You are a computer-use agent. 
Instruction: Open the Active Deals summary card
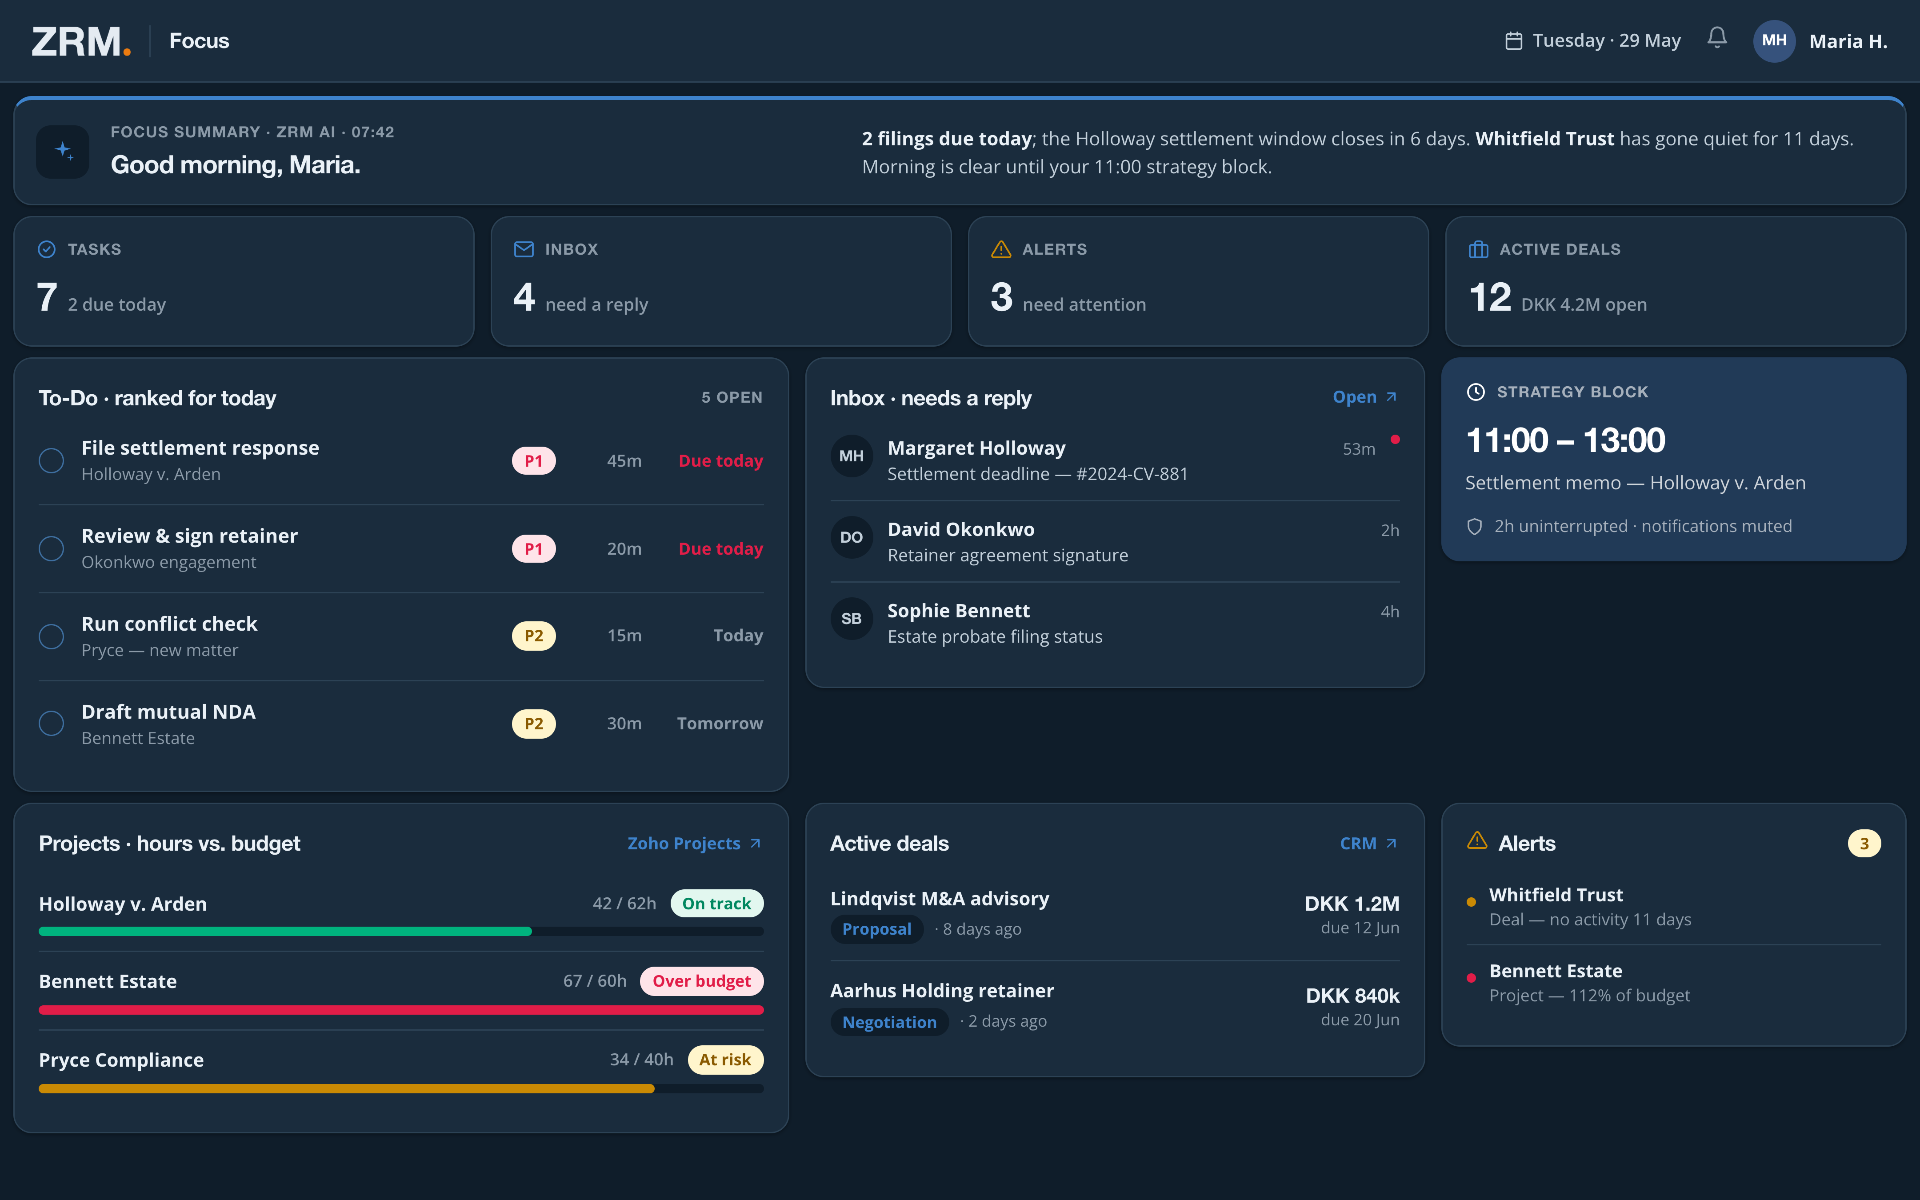1675,281
